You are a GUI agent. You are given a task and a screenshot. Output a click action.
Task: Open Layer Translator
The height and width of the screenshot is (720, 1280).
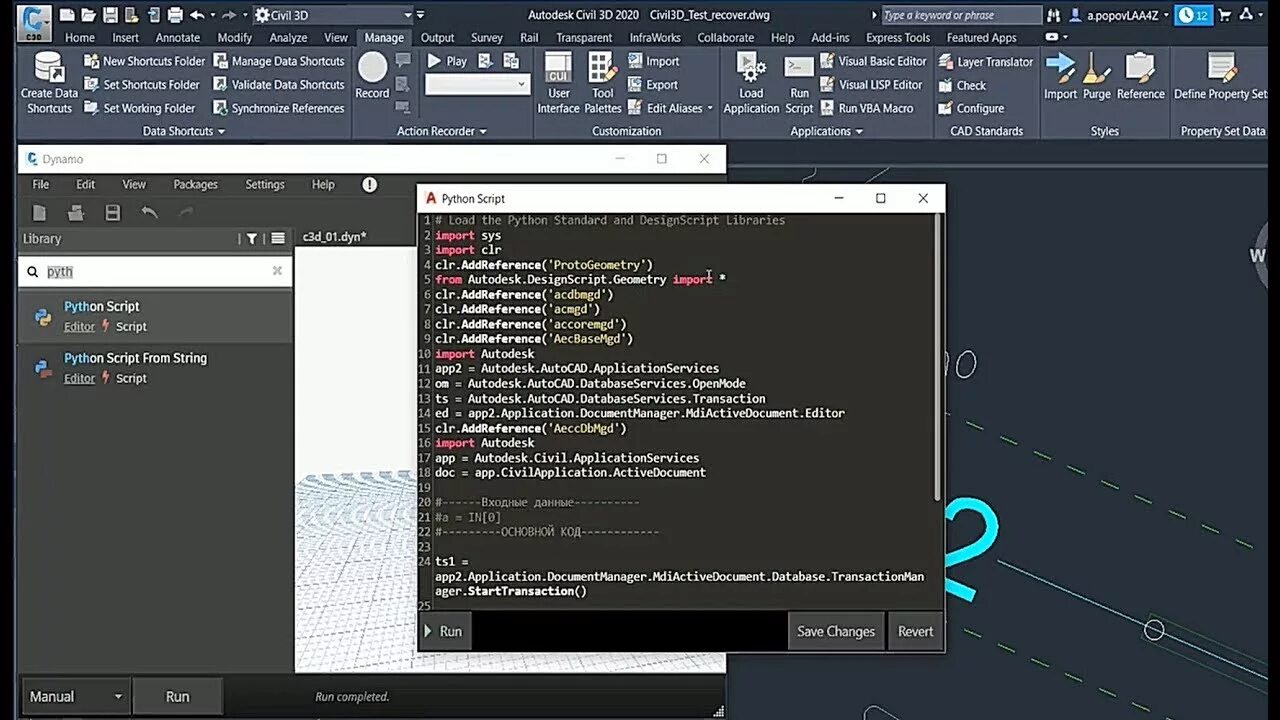click(986, 62)
